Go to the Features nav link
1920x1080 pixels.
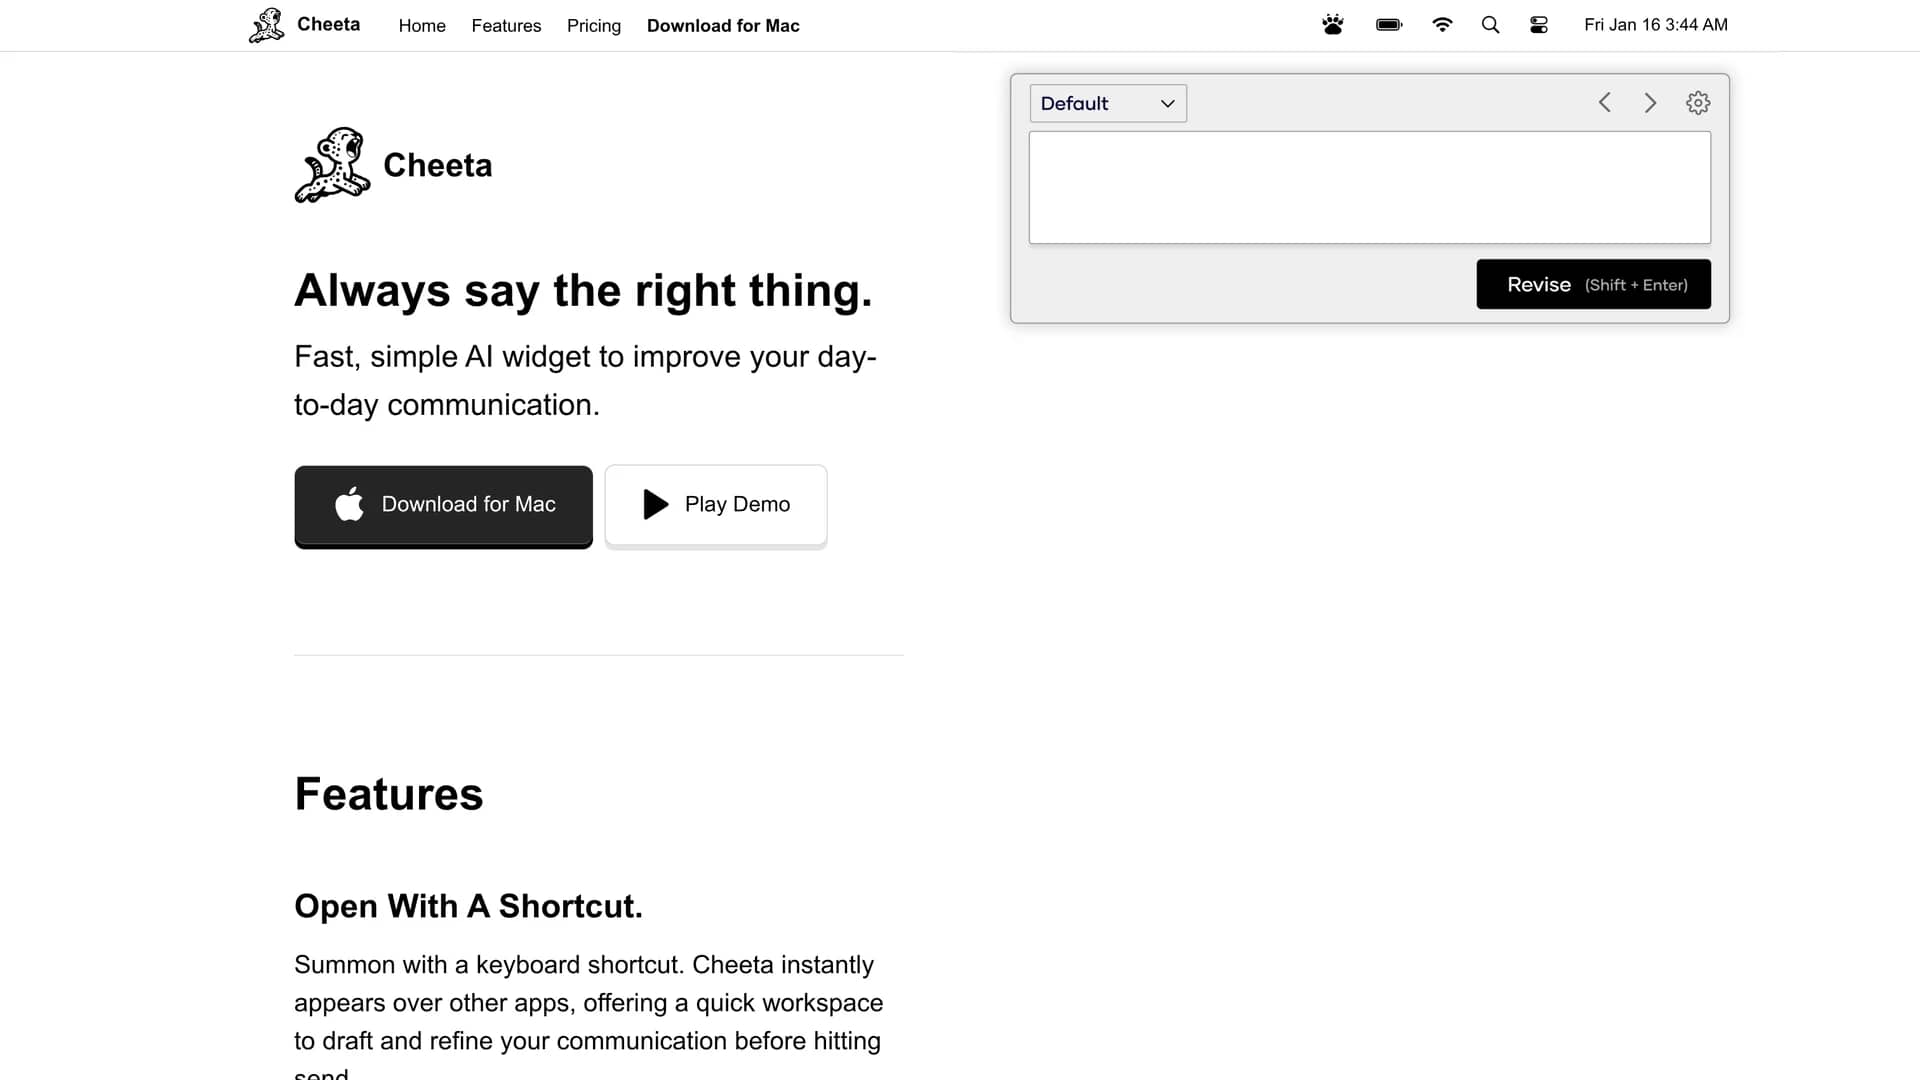point(506,26)
